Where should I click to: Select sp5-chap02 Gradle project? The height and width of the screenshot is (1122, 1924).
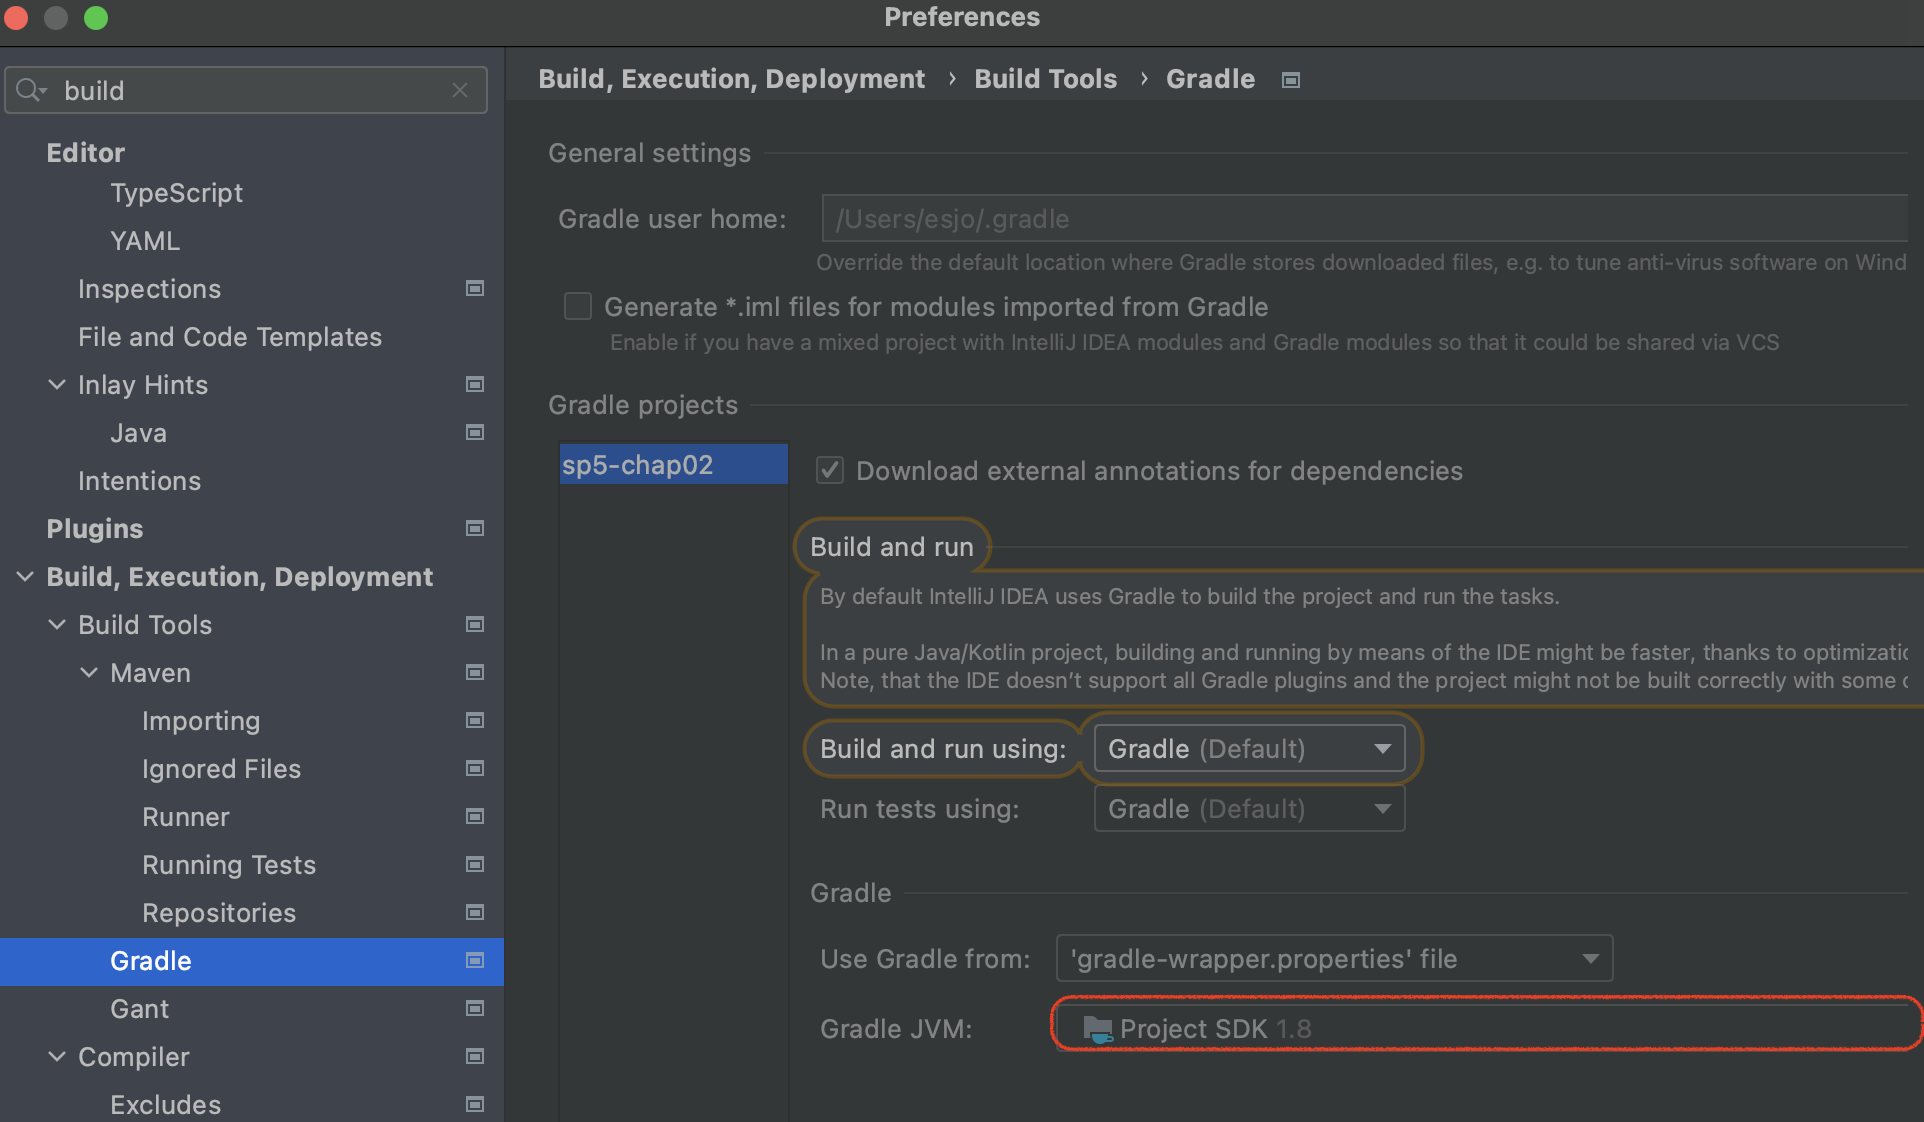pos(673,464)
